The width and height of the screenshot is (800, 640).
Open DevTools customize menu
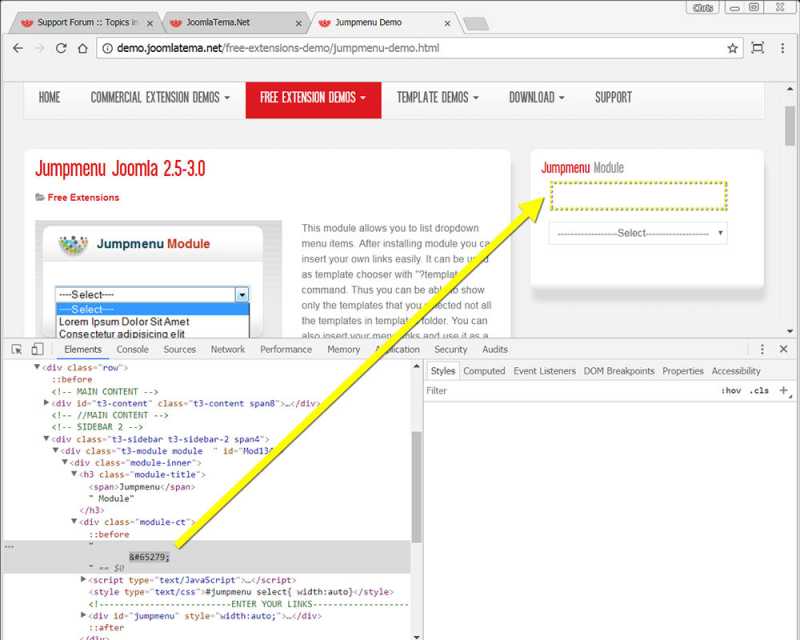tap(762, 349)
